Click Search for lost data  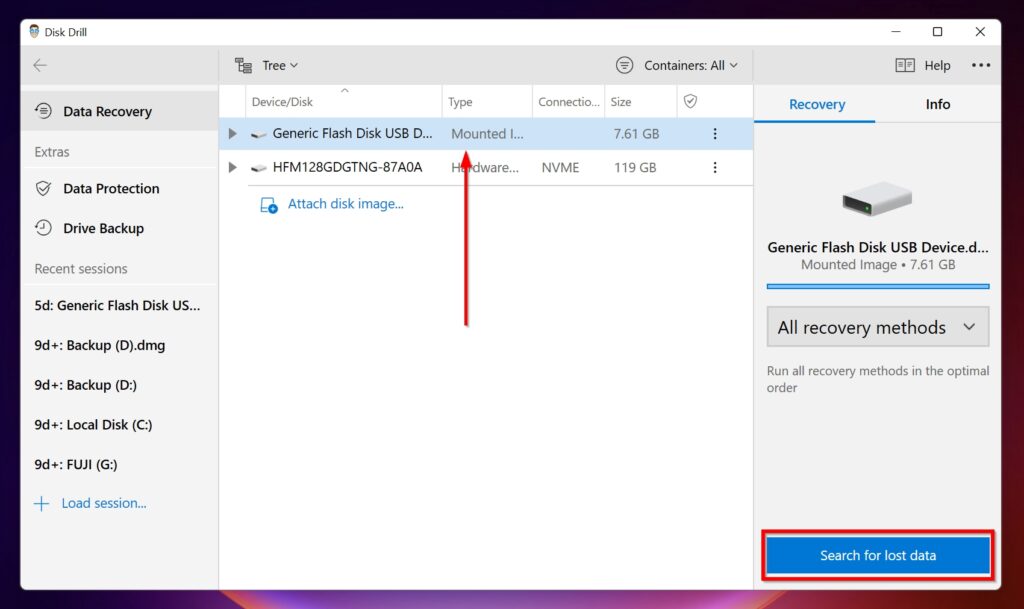coord(877,555)
